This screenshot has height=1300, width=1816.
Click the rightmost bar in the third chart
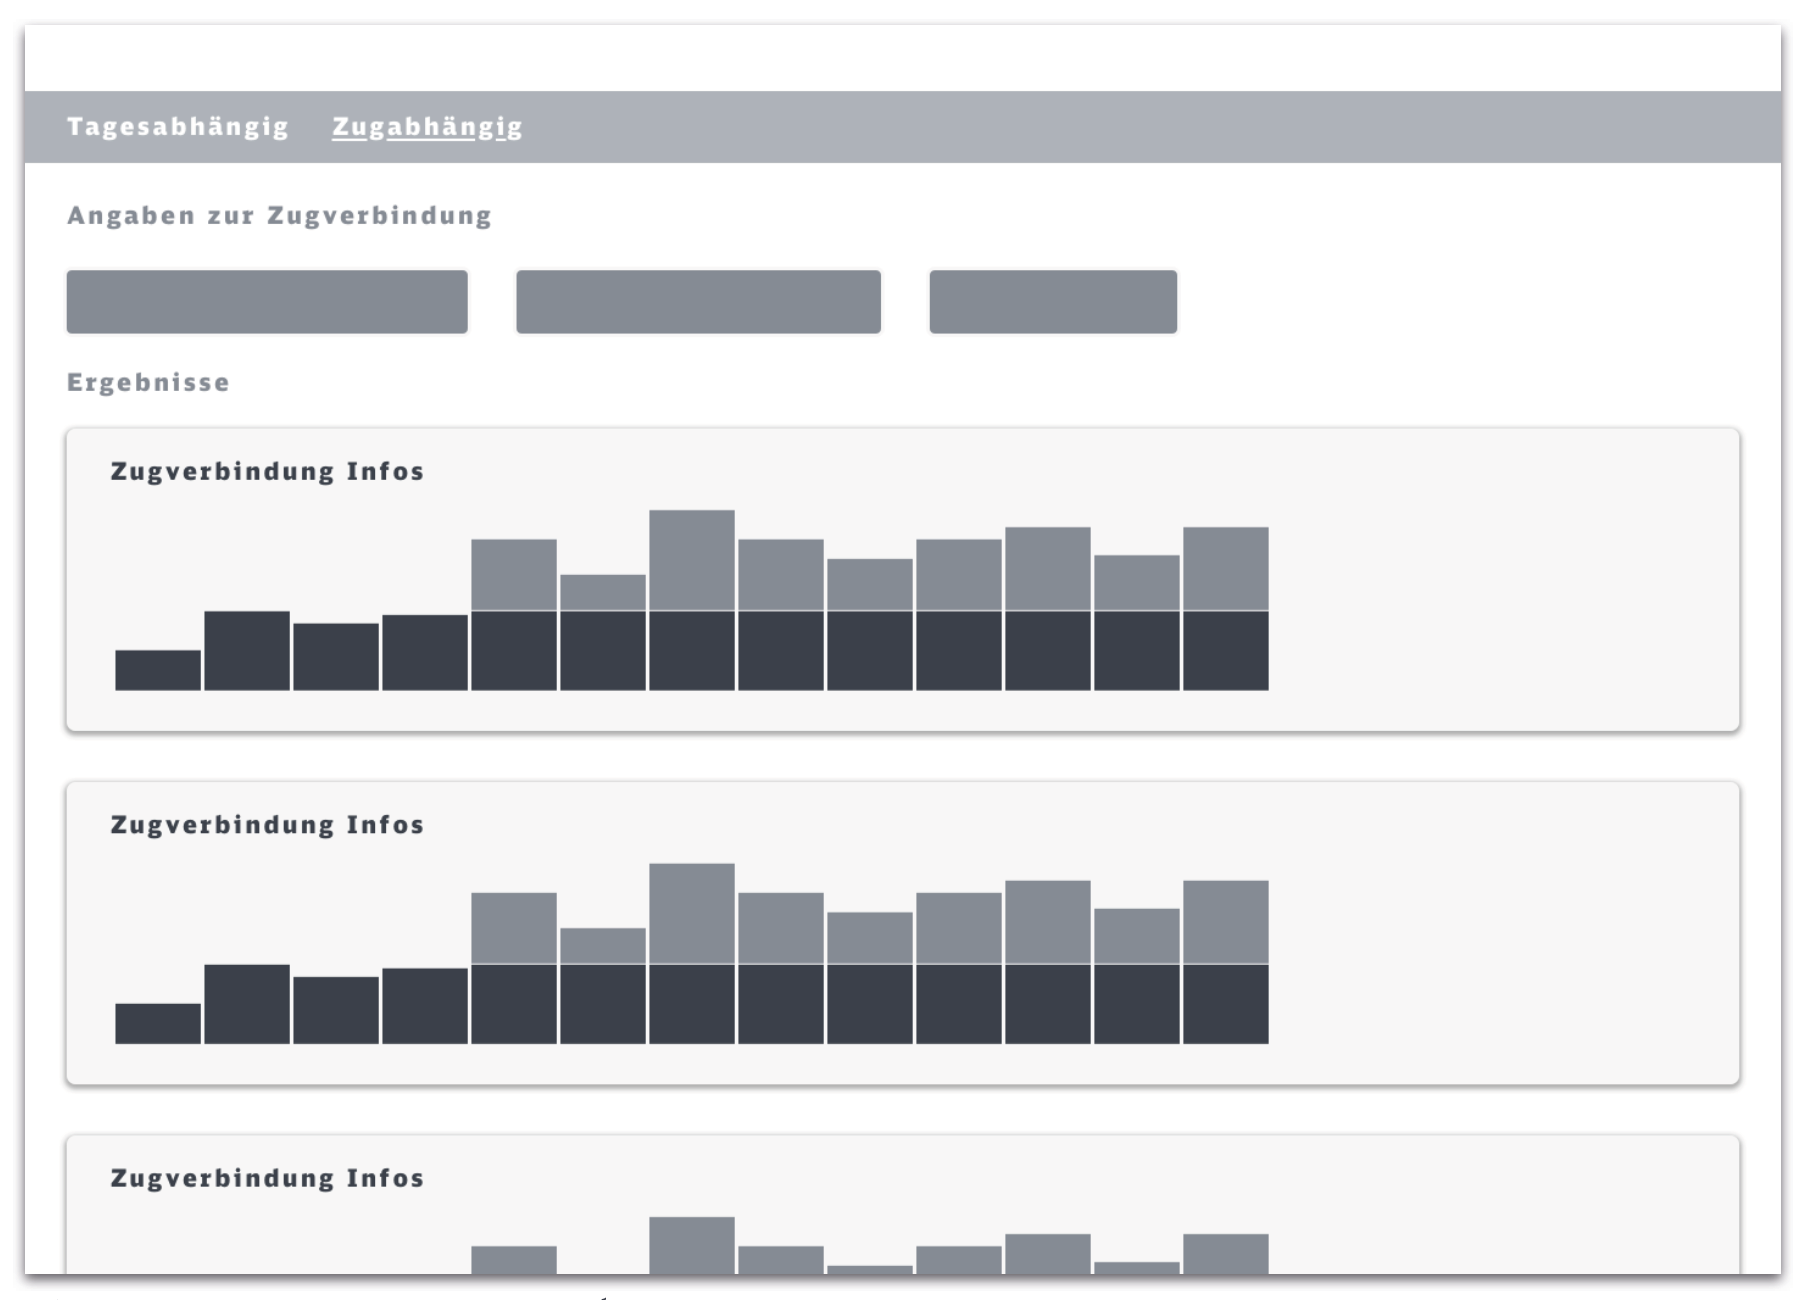1225,1253
